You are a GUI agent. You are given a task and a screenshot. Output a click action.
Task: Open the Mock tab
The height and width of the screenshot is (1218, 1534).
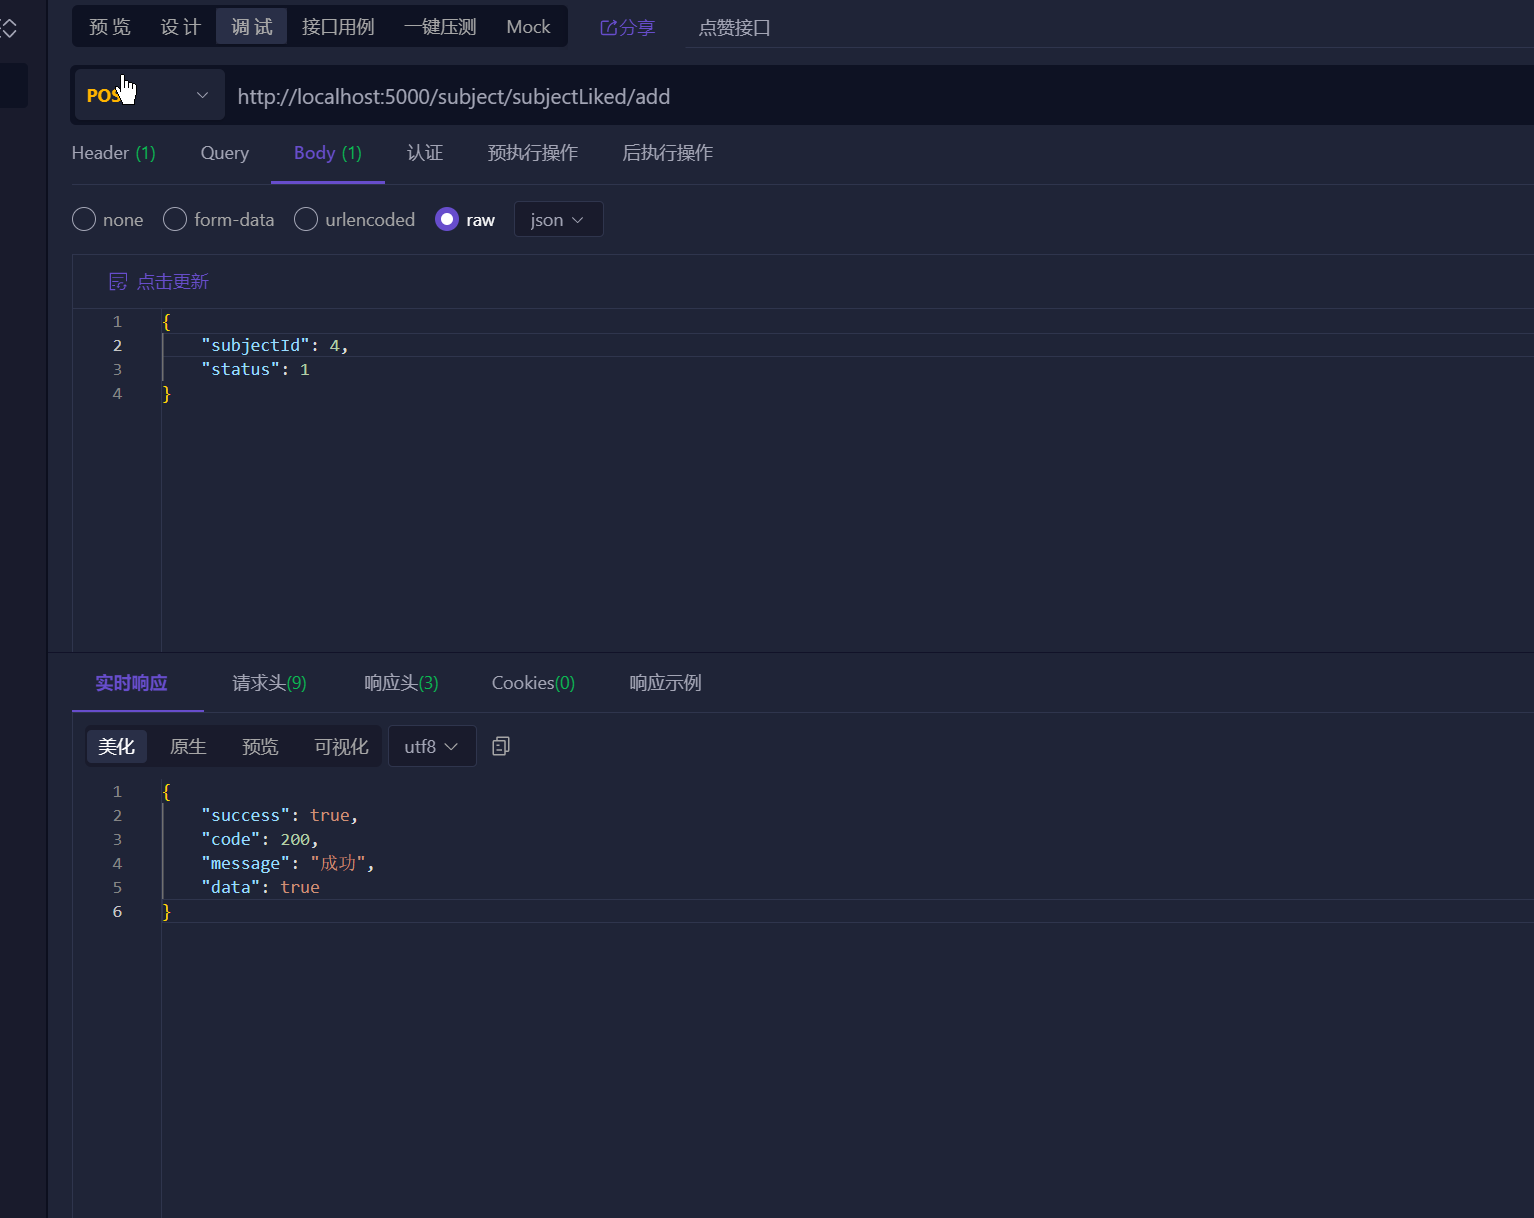pos(528,27)
